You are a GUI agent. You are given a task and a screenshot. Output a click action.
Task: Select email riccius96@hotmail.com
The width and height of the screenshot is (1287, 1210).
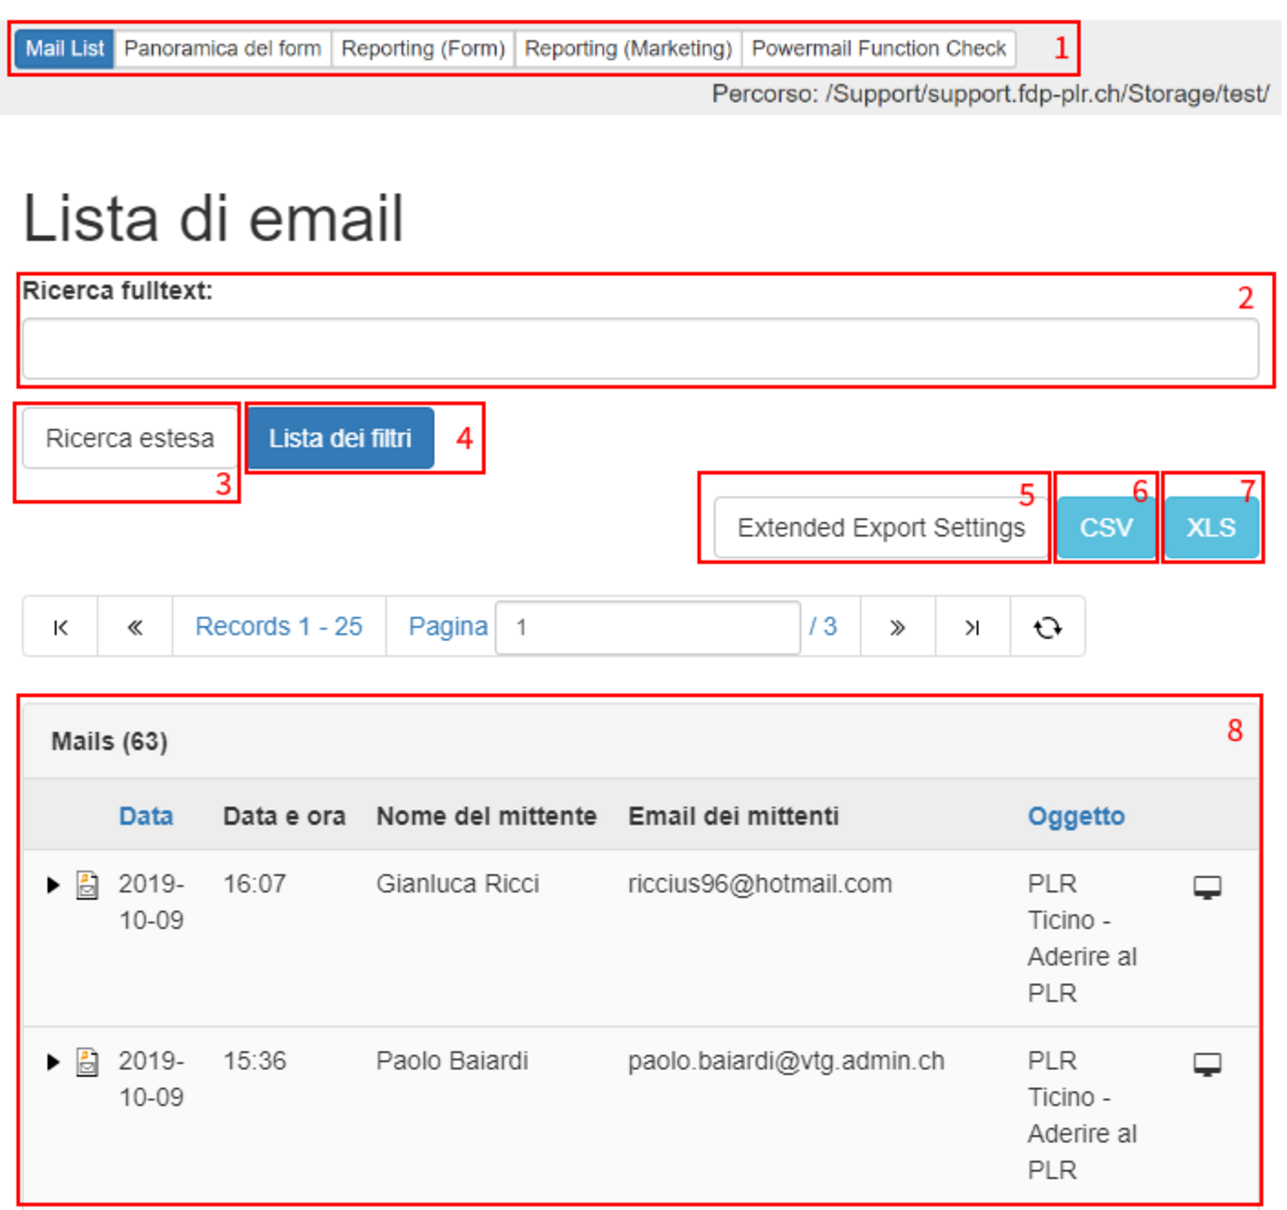(760, 884)
